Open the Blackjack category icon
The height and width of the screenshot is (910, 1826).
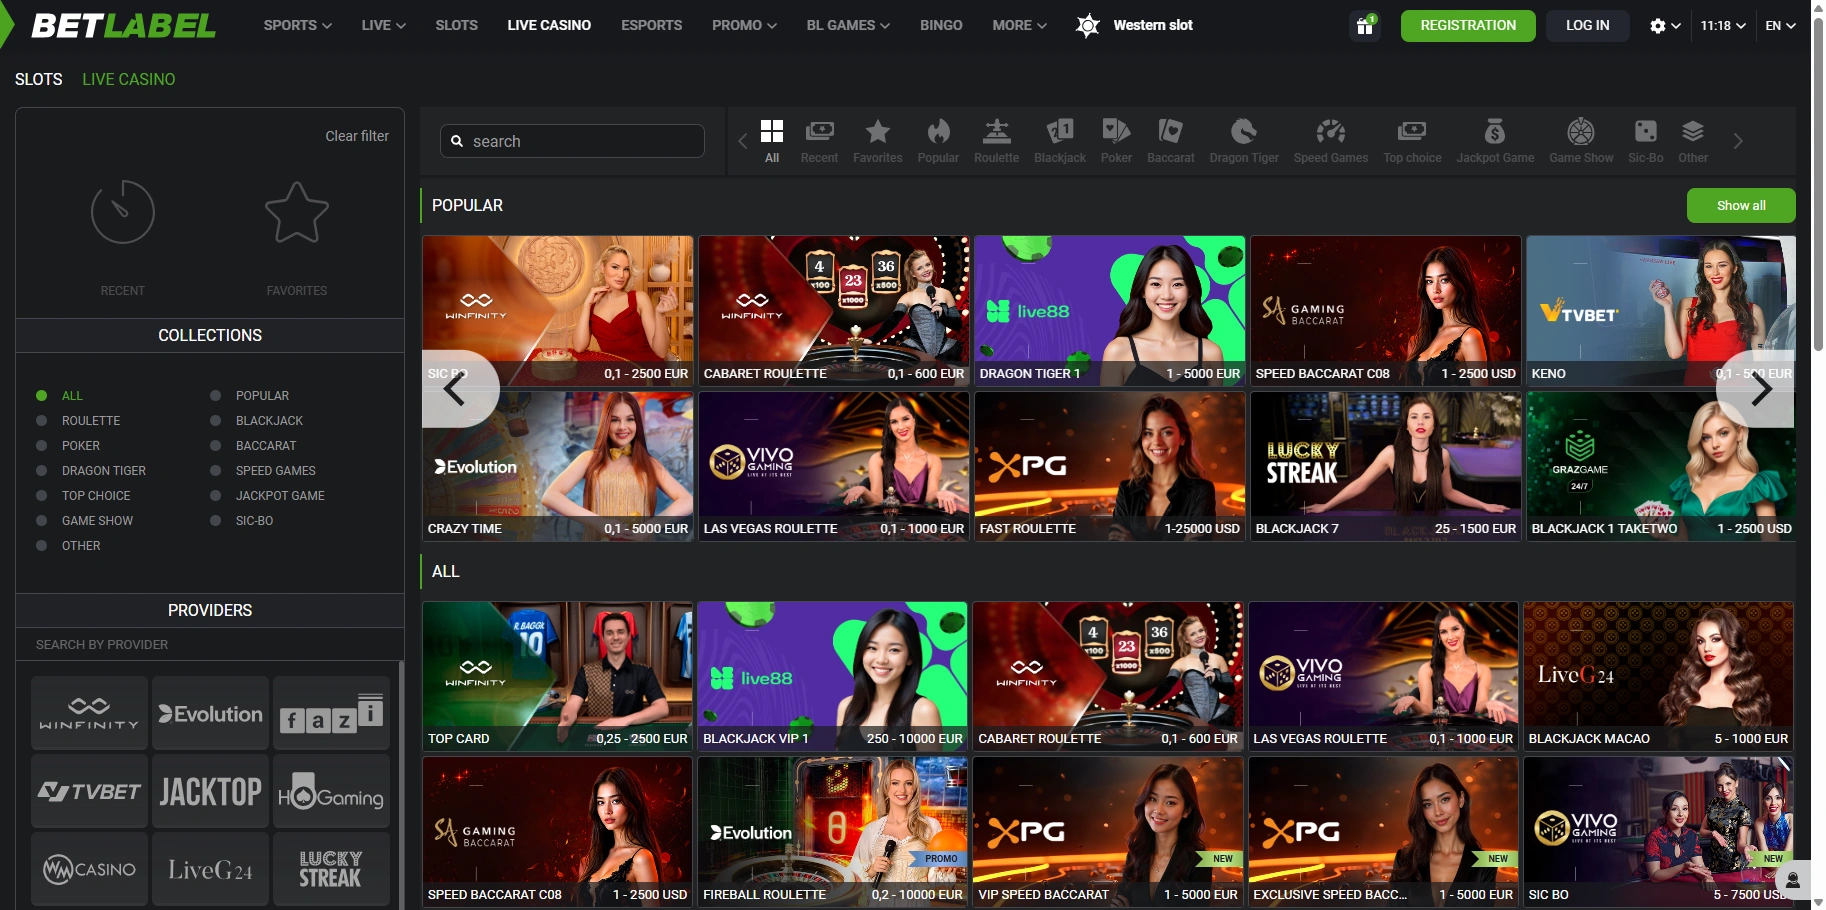pyautogui.click(x=1059, y=132)
